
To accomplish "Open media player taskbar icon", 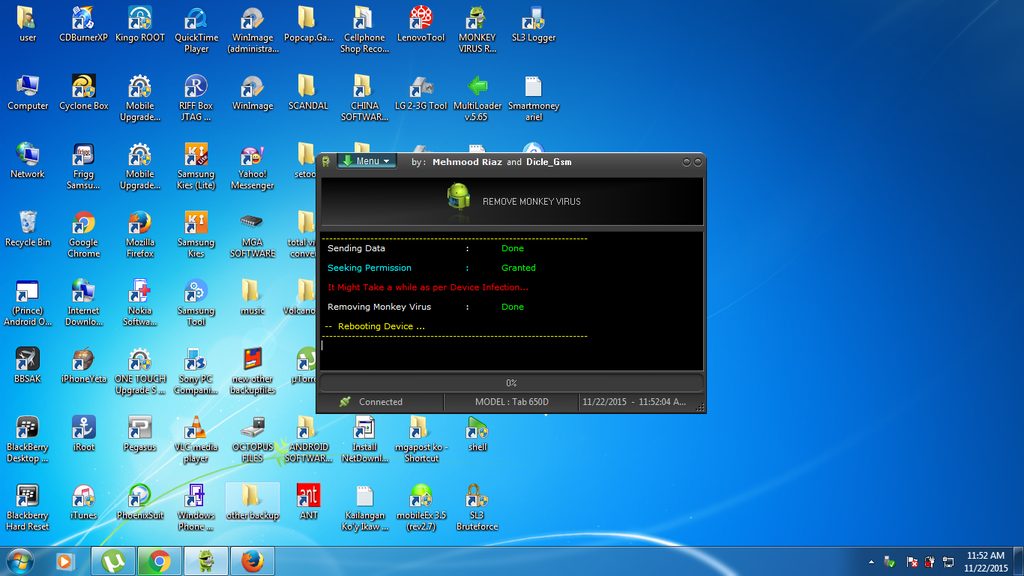I will [65, 561].
